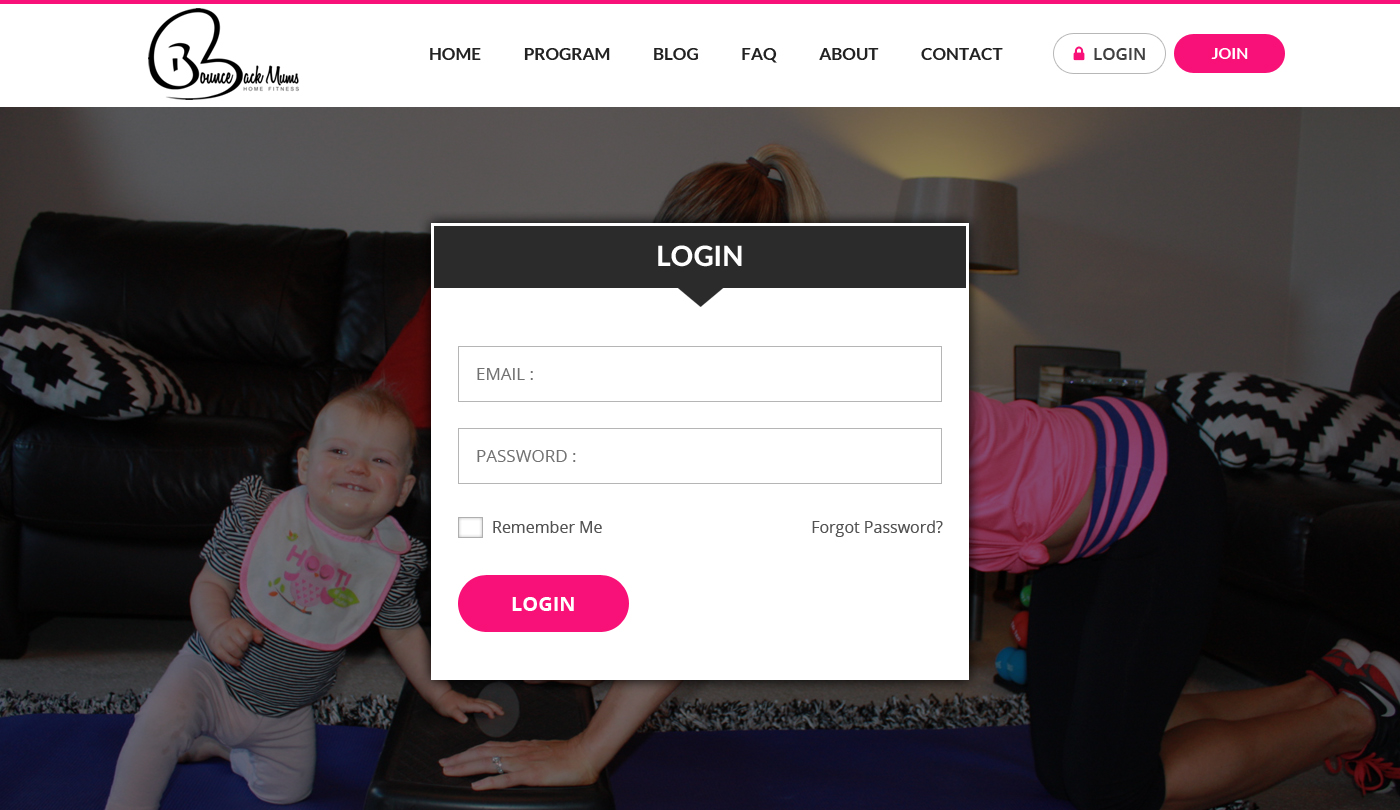The image size is (1400, 810).
Task: Open the Contact page
Action: (x=962, y=54)
